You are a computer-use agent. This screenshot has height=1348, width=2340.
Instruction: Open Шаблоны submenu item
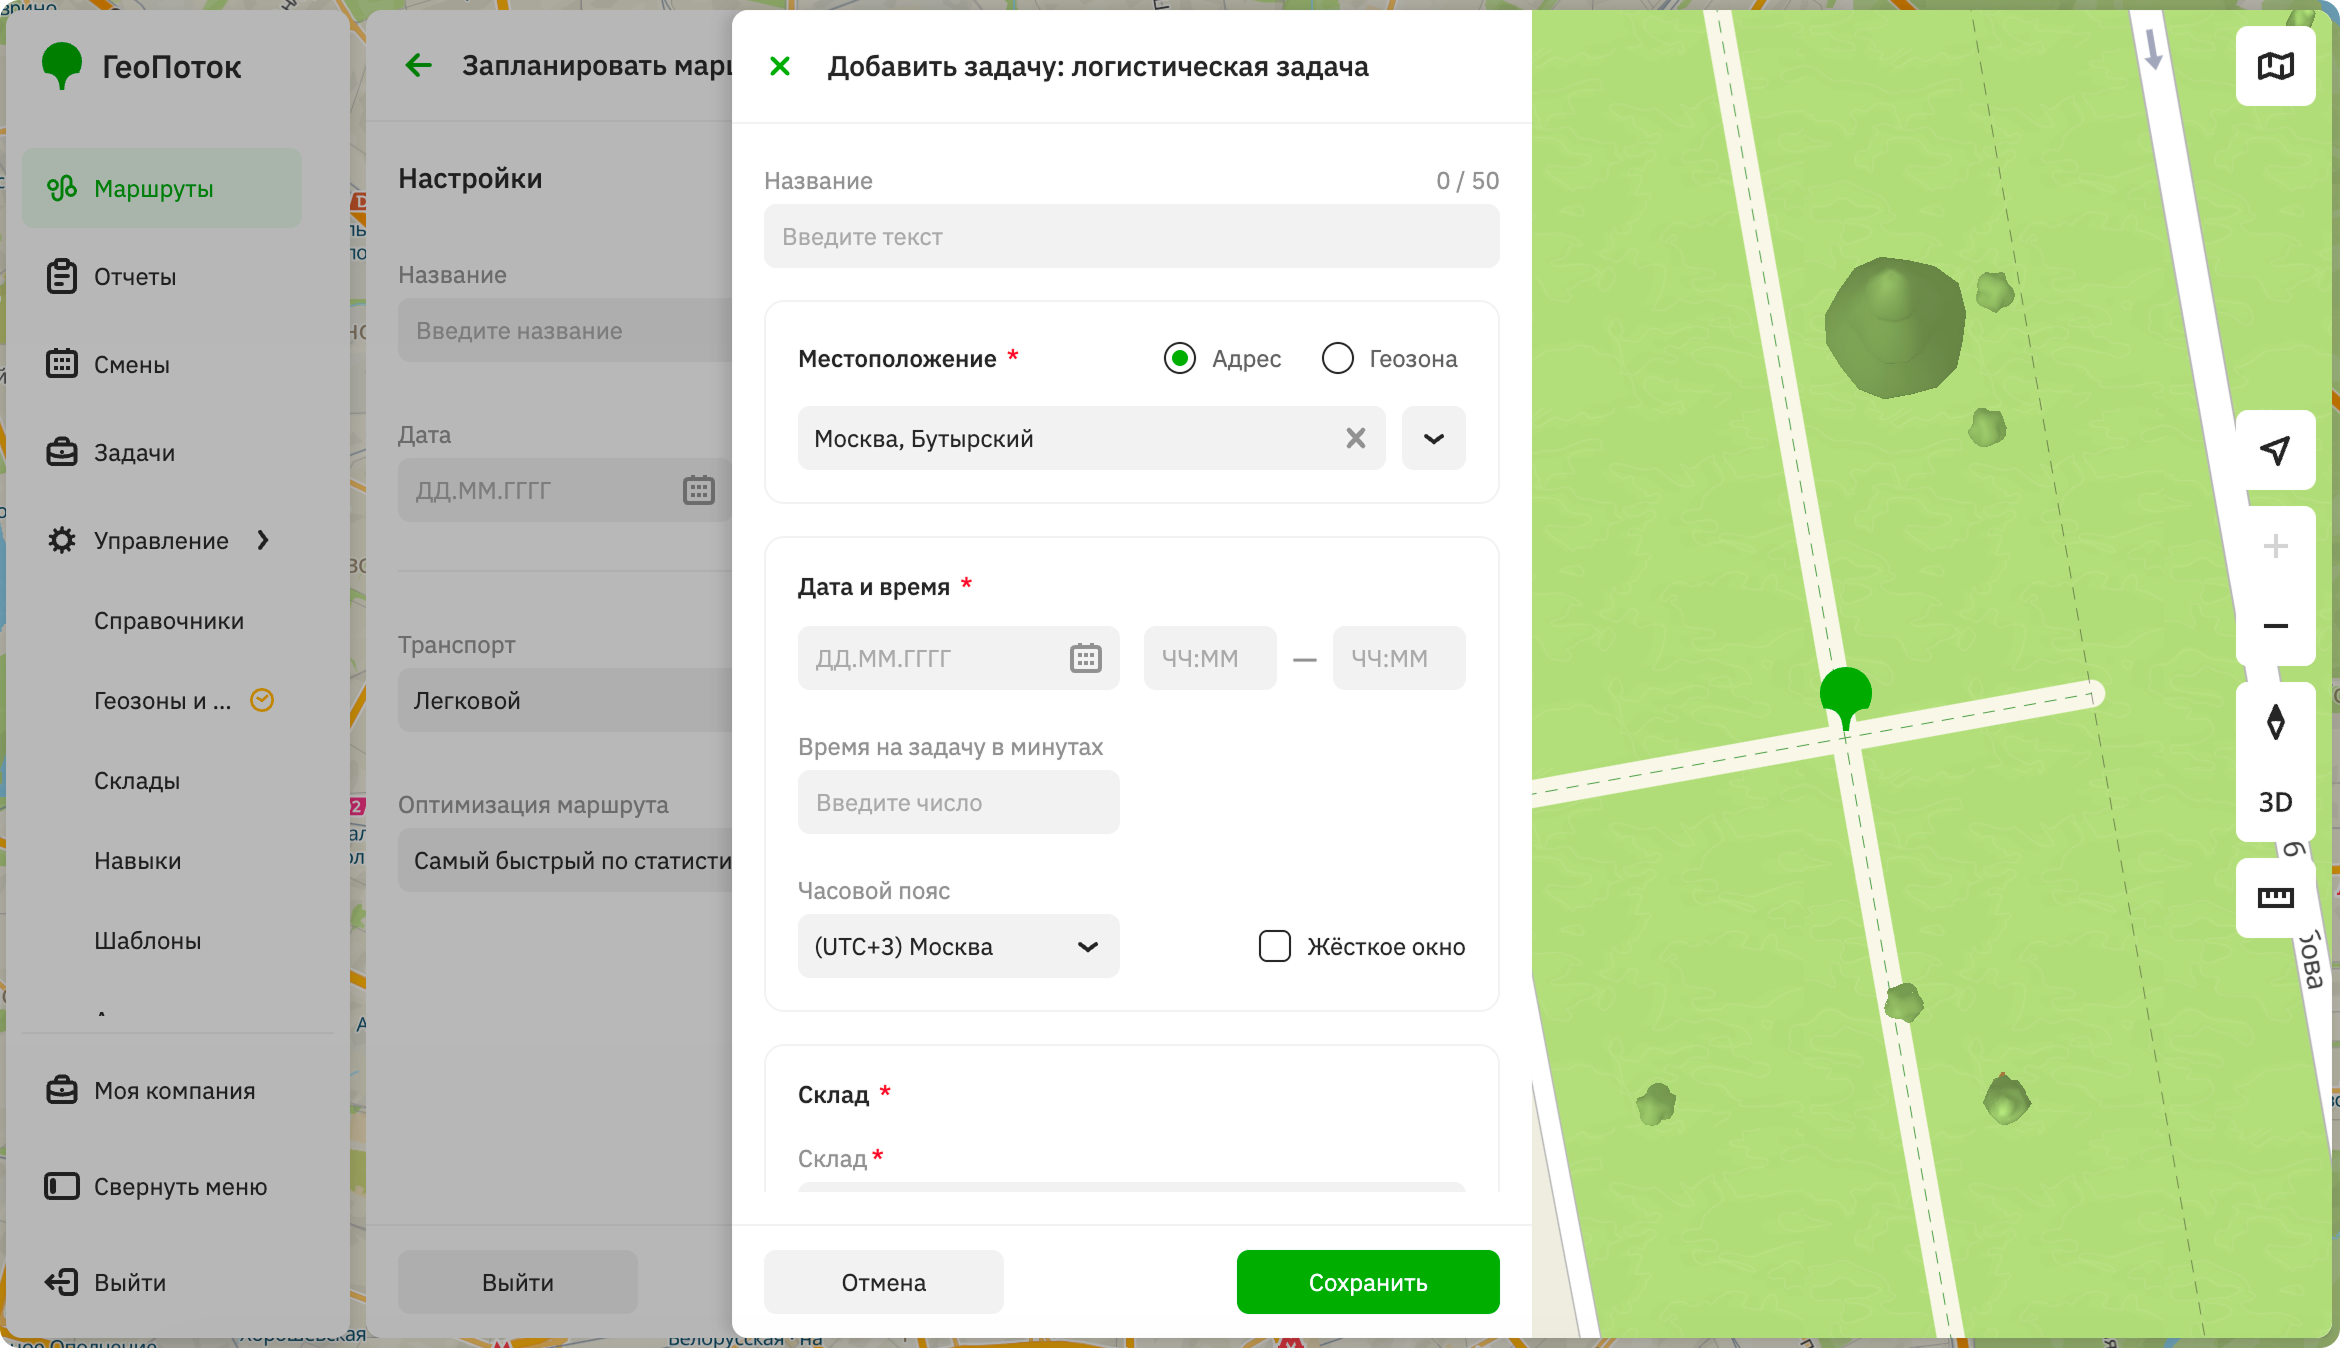[x=148, y=941]
